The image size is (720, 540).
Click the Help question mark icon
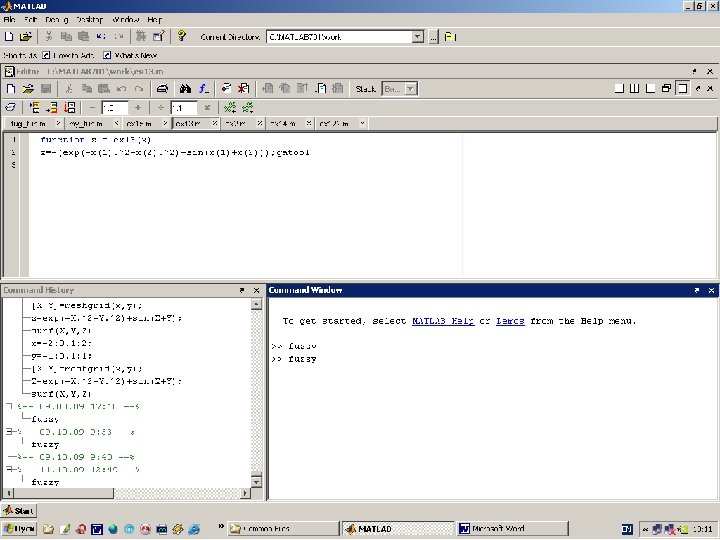181,36
